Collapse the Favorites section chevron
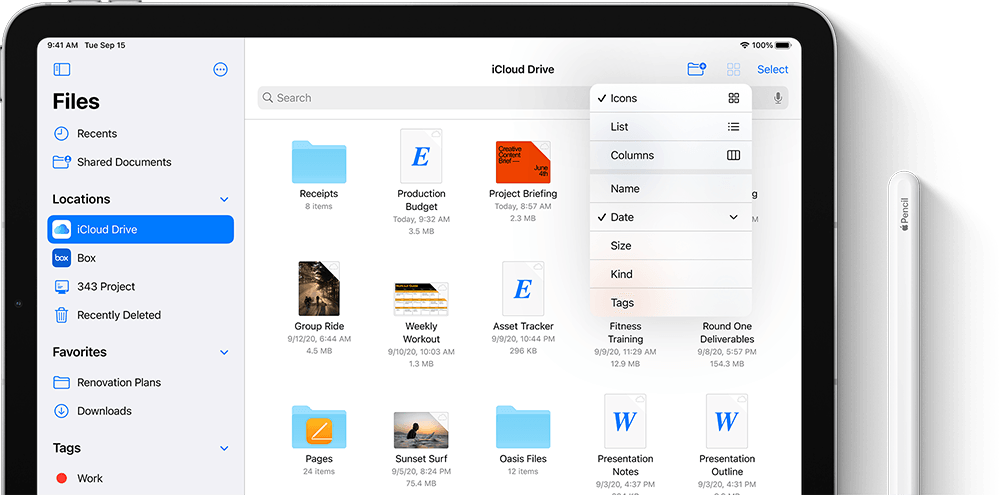The height and width of the screenshot is (495, 1000). tap(224, 353)
